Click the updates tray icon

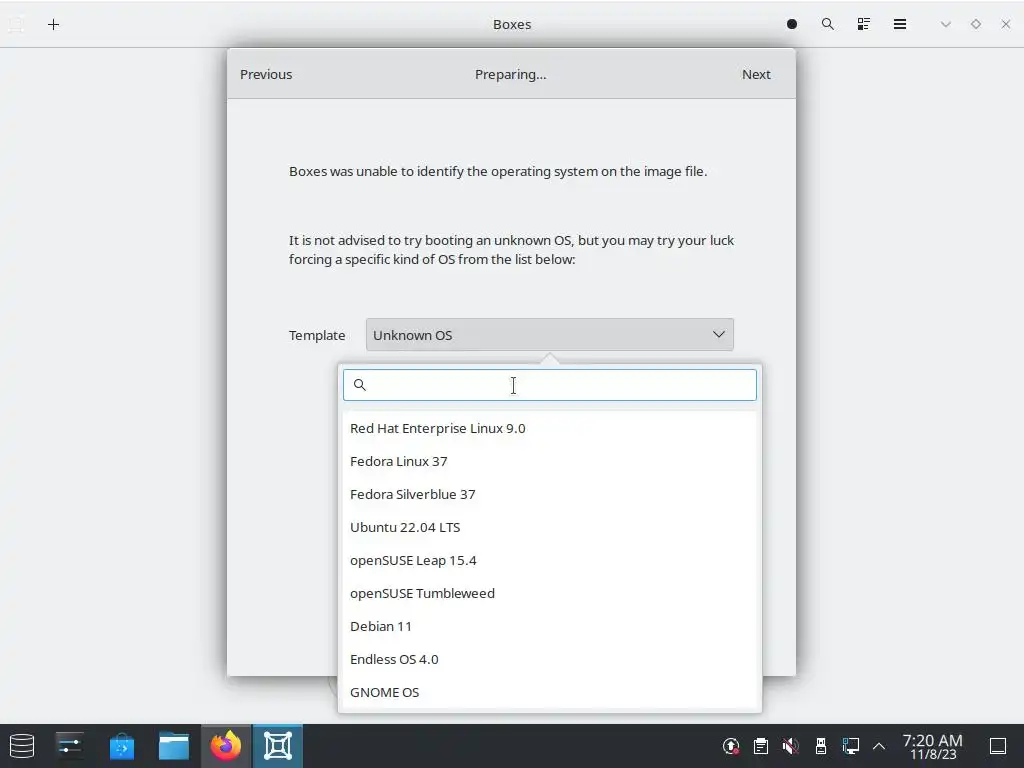coord(731,746)
